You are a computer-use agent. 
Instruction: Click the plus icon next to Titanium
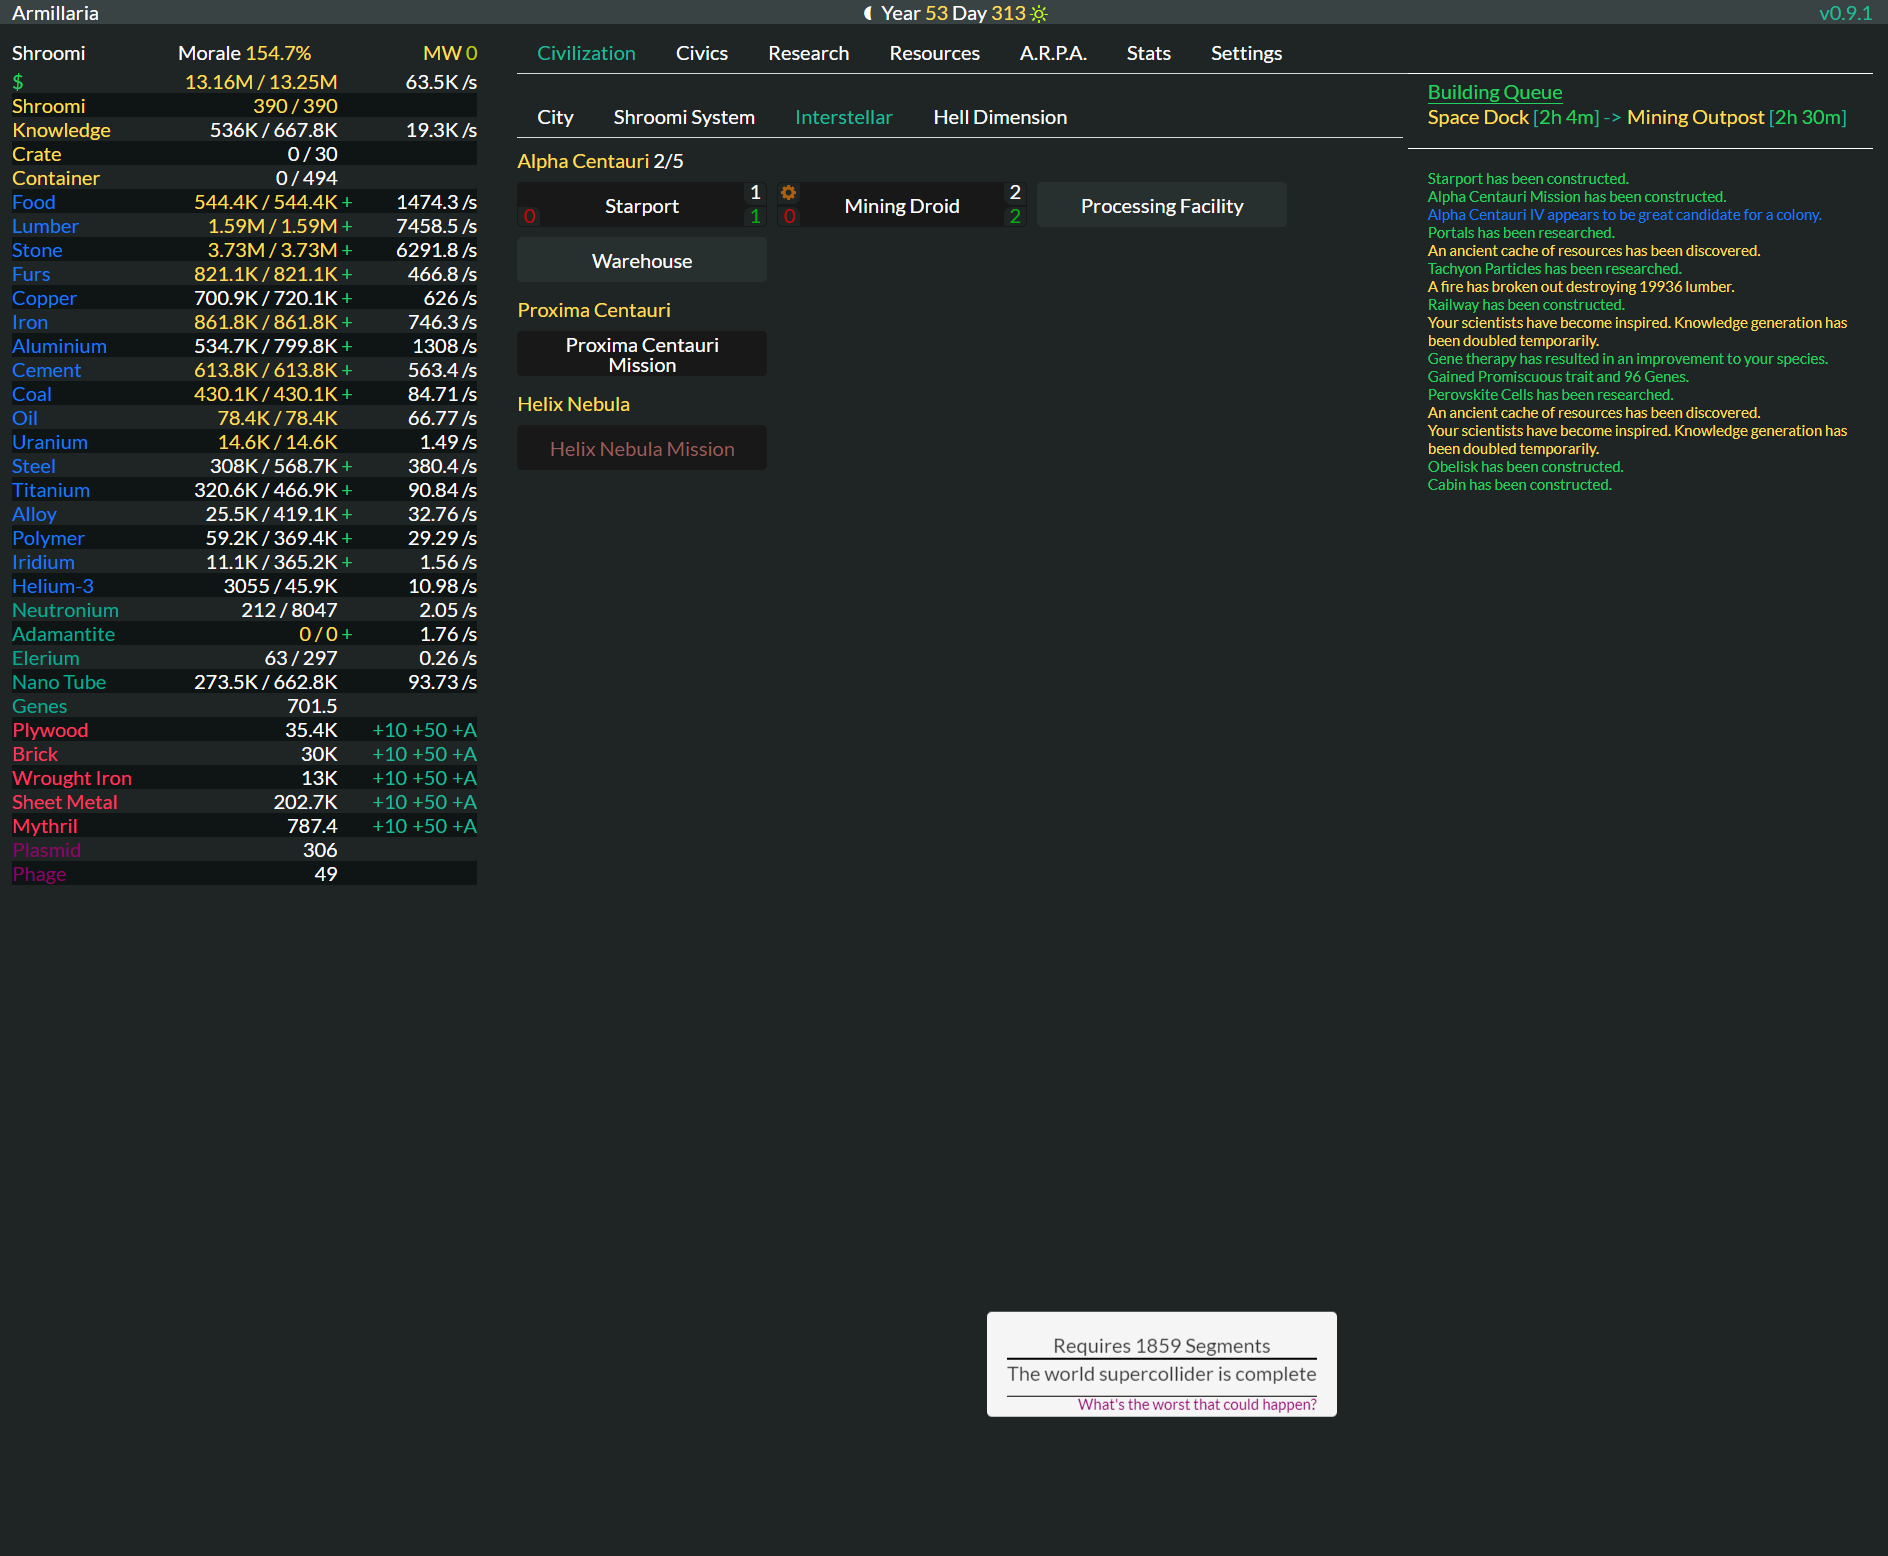pos(347,490)
